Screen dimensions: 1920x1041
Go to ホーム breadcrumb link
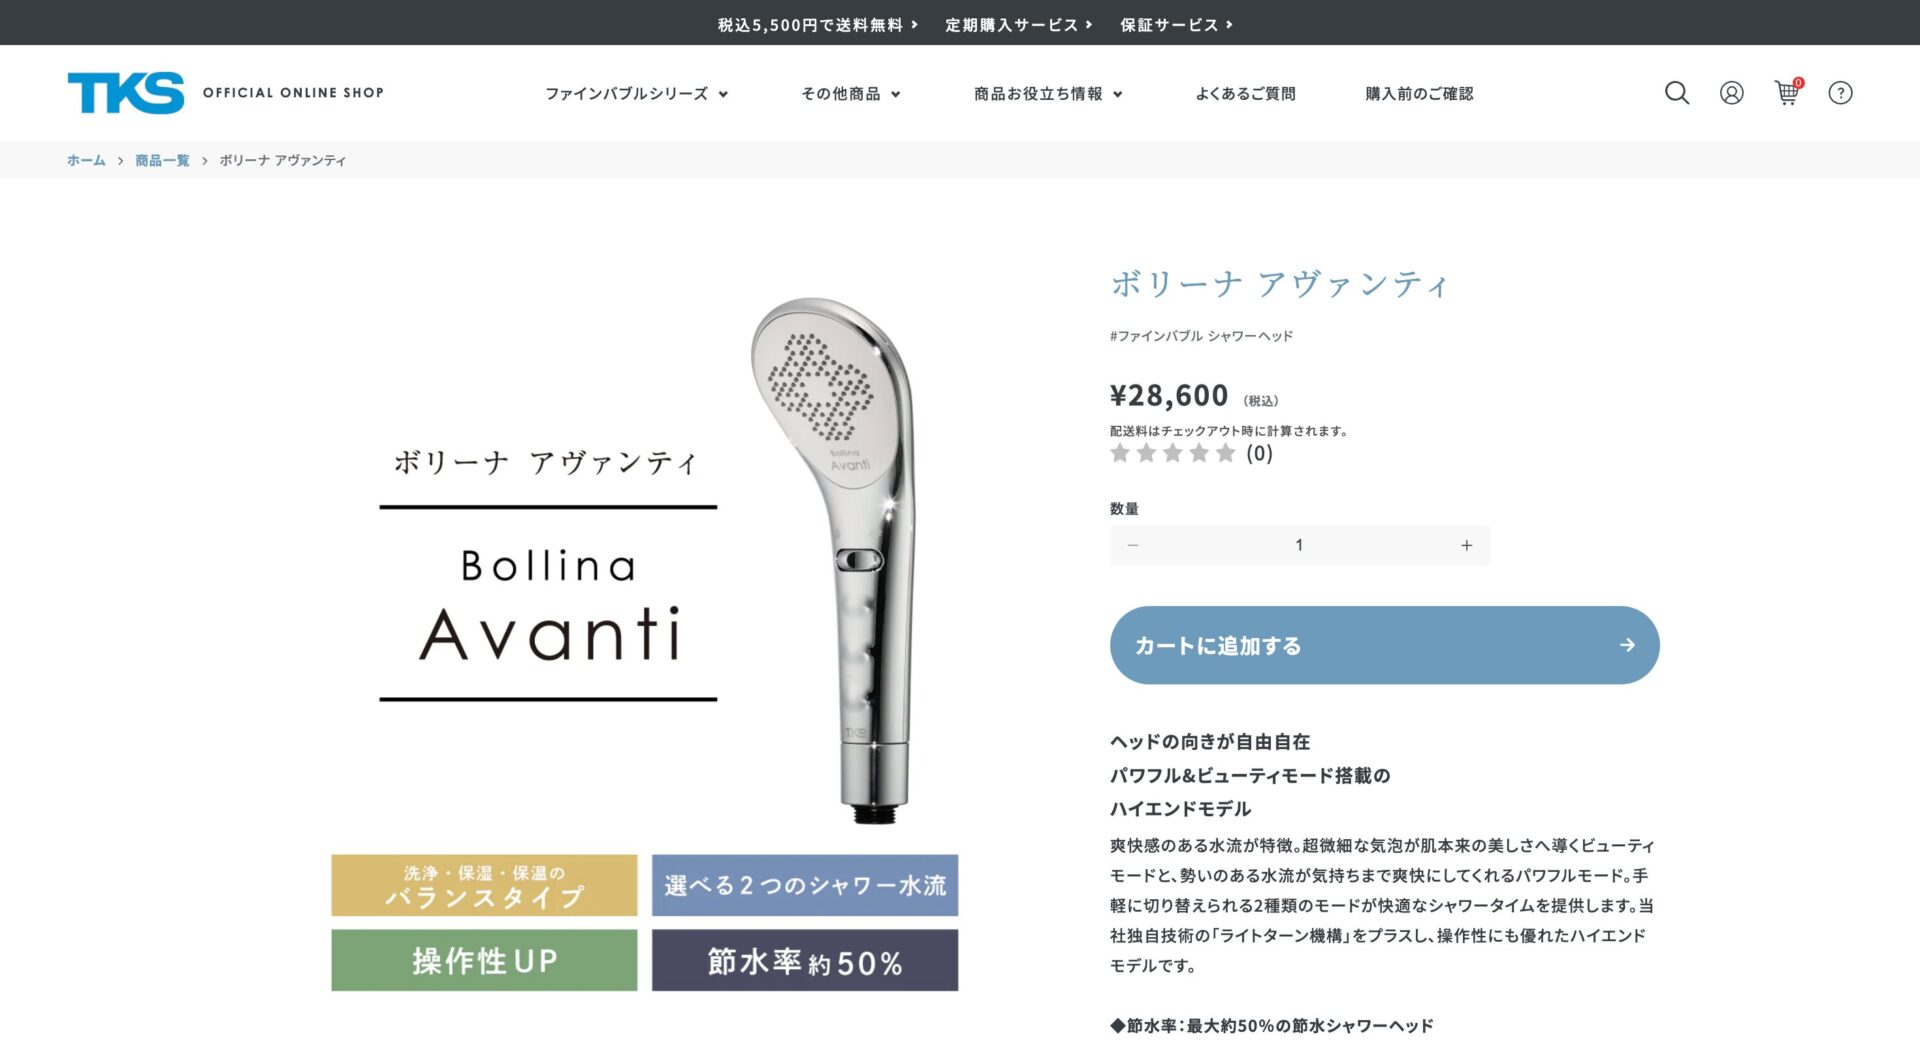coord(86,160)
